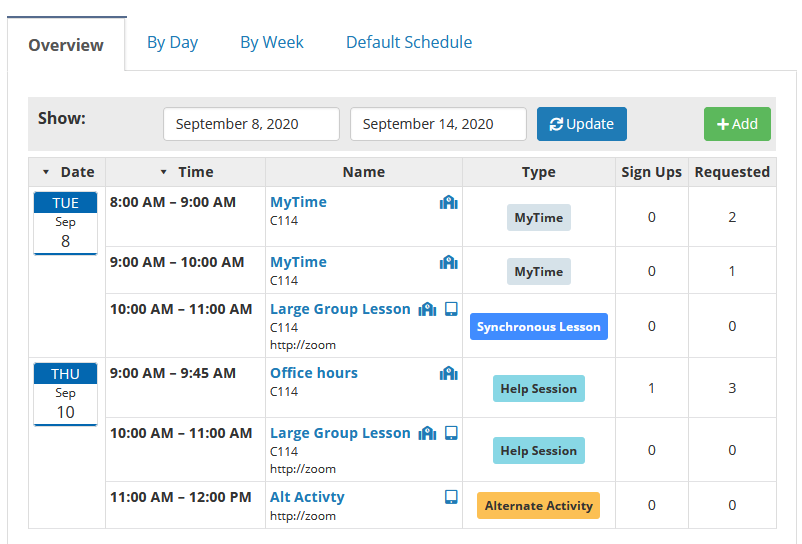Click the September 8, 2020 start date field
Image resolution: width=802 pixels, height=544 pixels.
point(251,124)
